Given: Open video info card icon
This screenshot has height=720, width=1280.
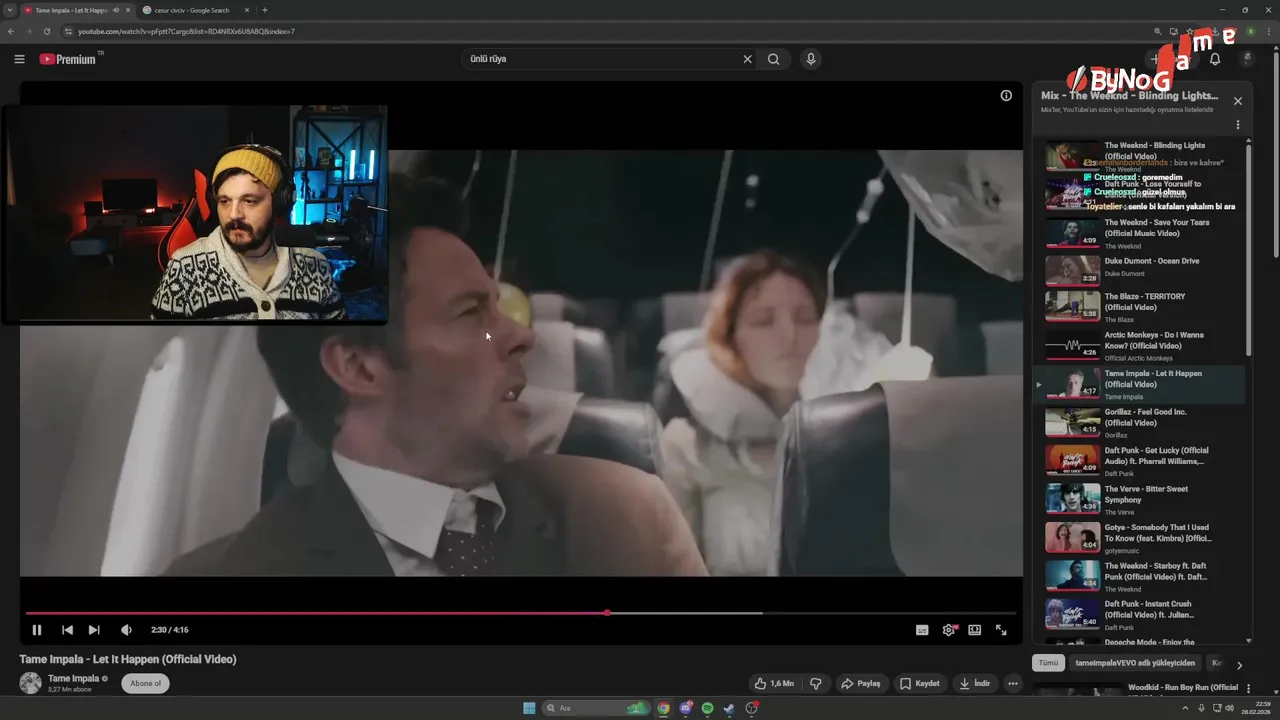Looking at the screenshot, I should pyautogui.click(x=1006, y=96).
